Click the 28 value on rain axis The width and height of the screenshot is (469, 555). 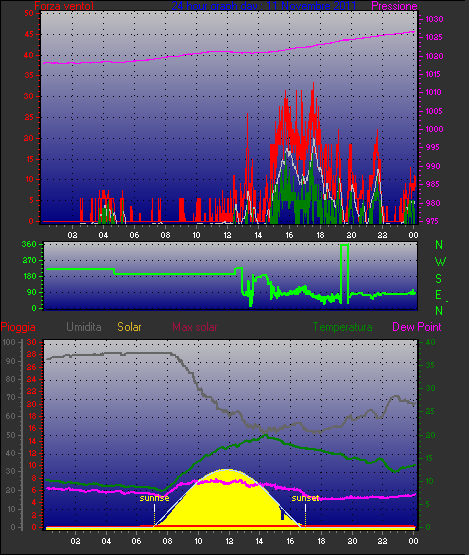[32, 355]
